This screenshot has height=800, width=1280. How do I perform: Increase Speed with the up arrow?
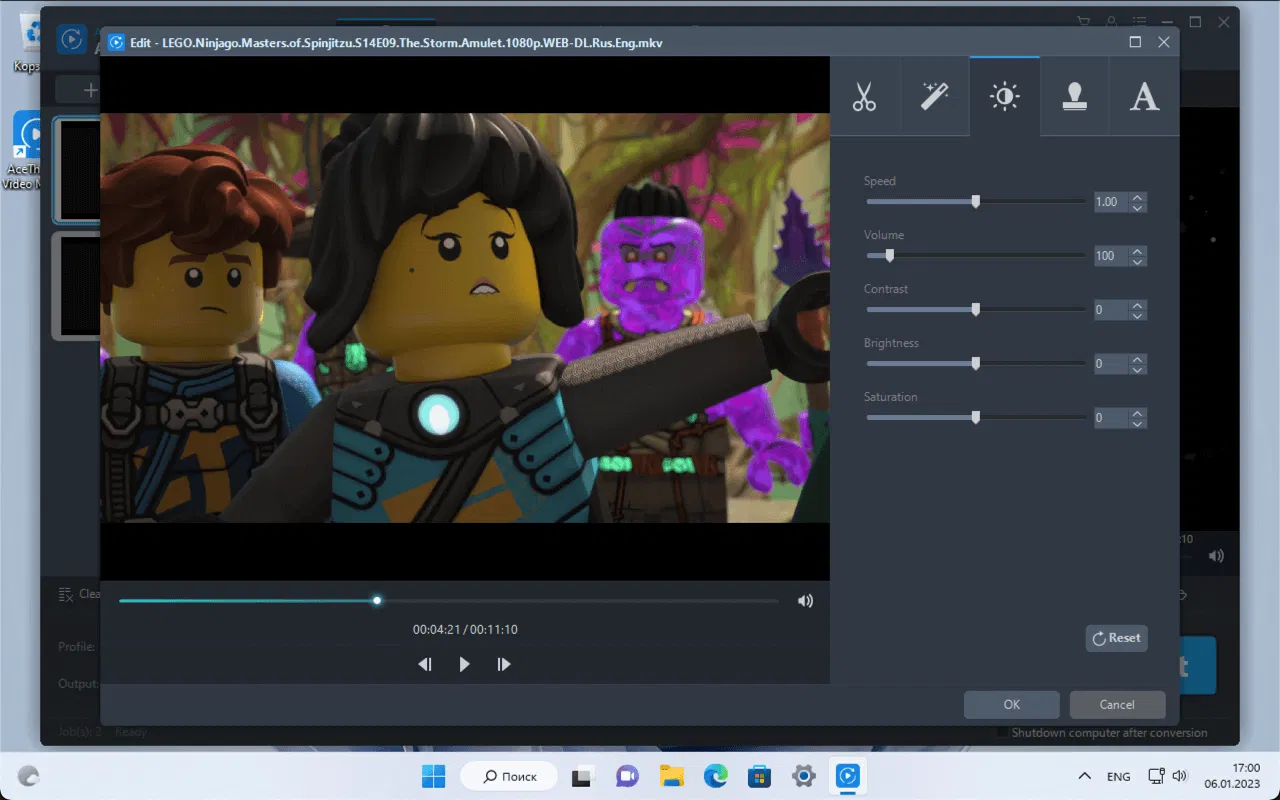(x=1137, y=197)
